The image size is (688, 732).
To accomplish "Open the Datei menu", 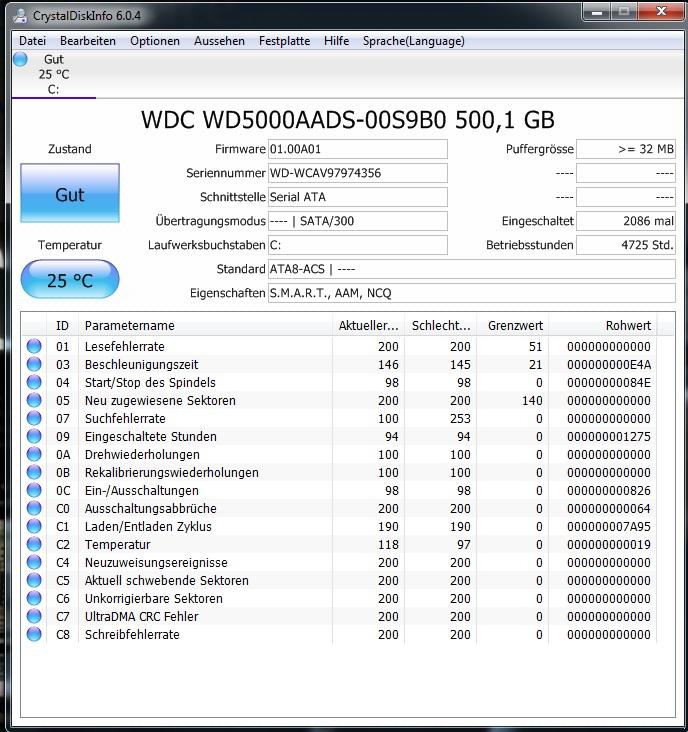I will [x=32, y=41].
